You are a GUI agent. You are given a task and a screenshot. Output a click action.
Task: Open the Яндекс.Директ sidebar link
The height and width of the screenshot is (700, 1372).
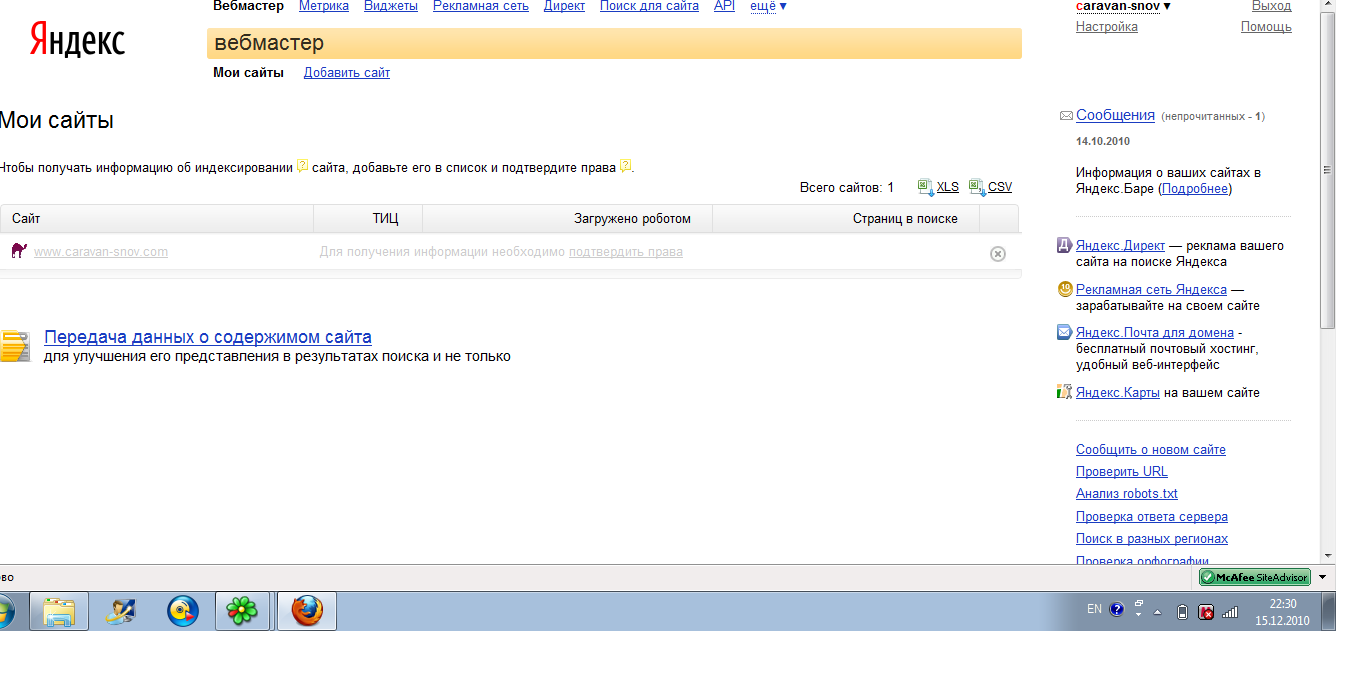tap(1121, 246)
